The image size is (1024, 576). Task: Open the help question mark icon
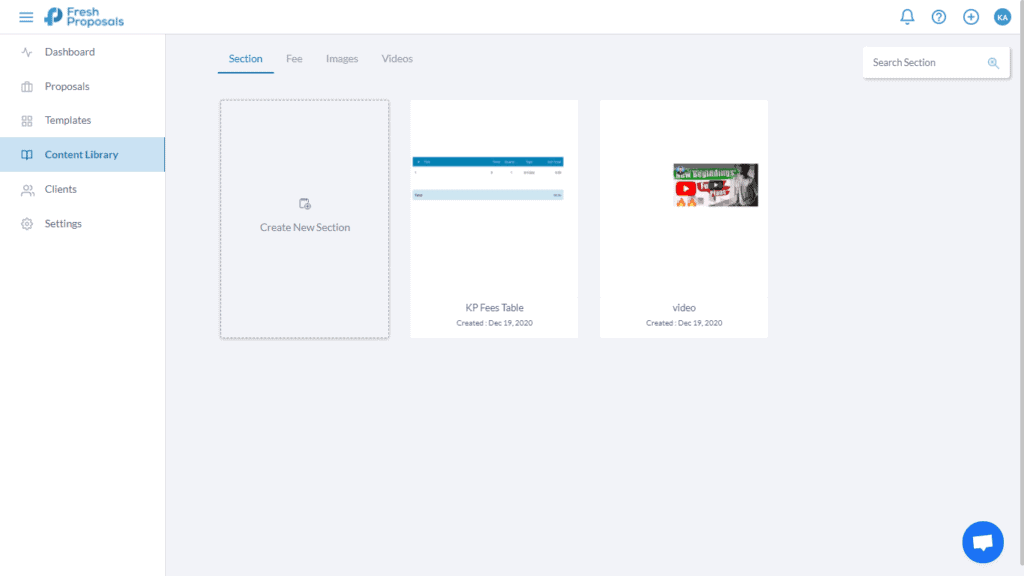(x=939, y=16)
